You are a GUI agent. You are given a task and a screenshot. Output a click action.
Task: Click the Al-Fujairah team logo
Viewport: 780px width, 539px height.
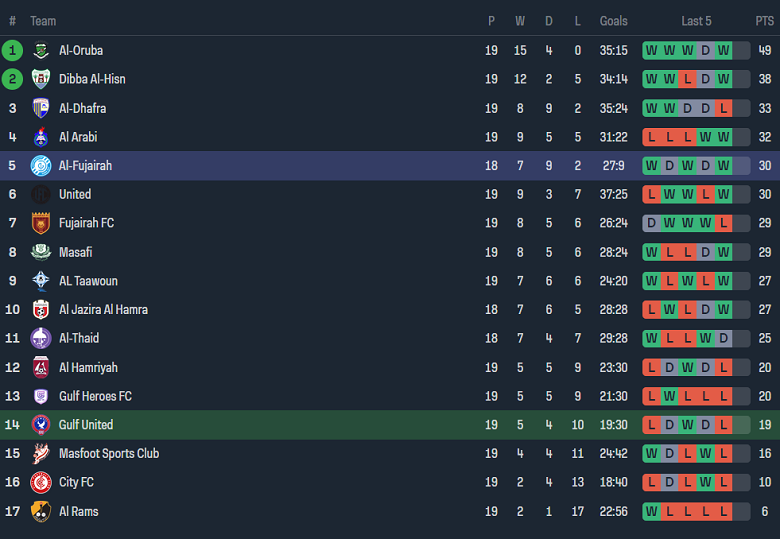[x=41, y=166]
